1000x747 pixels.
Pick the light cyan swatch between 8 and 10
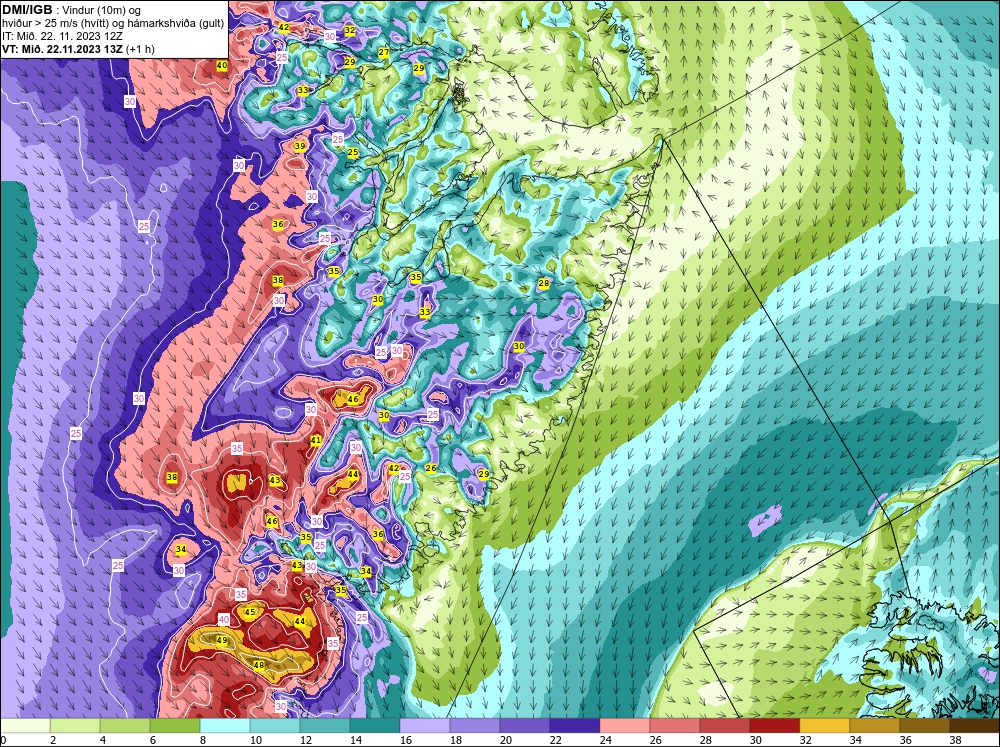[225, 726]
